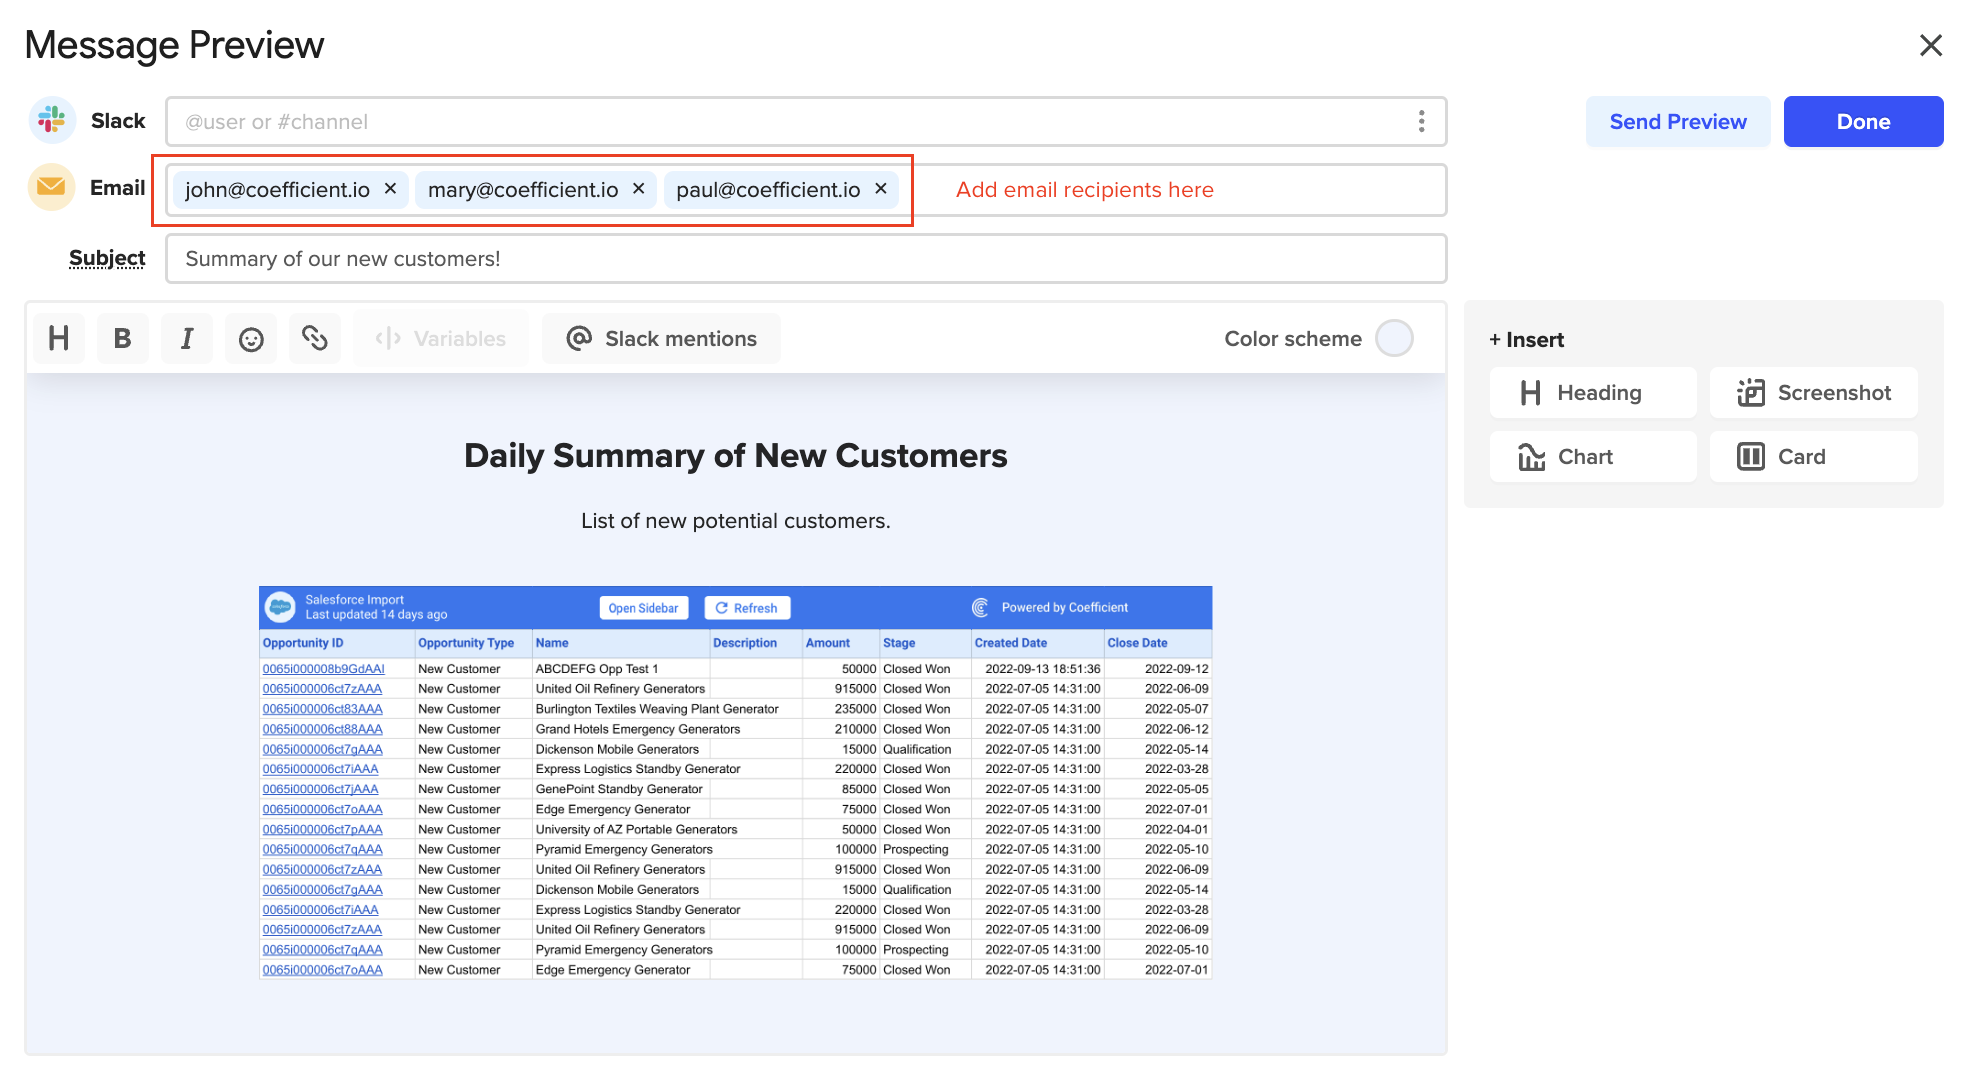Screen dimensions: 1964x1078
Task: Click email recipients field empty area
Action: [x=1330, y=190]
